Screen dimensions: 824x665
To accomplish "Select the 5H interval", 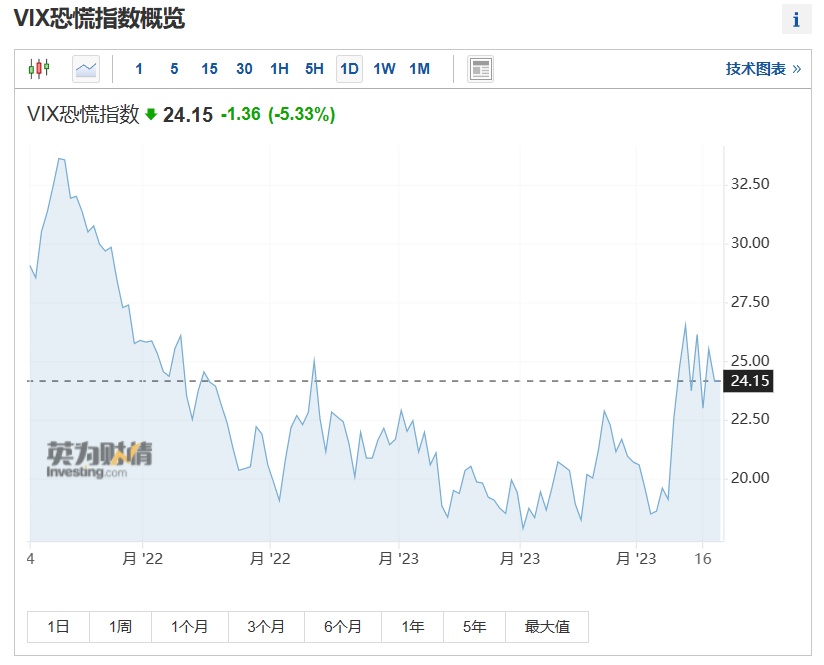I will (x=314, y=69).
